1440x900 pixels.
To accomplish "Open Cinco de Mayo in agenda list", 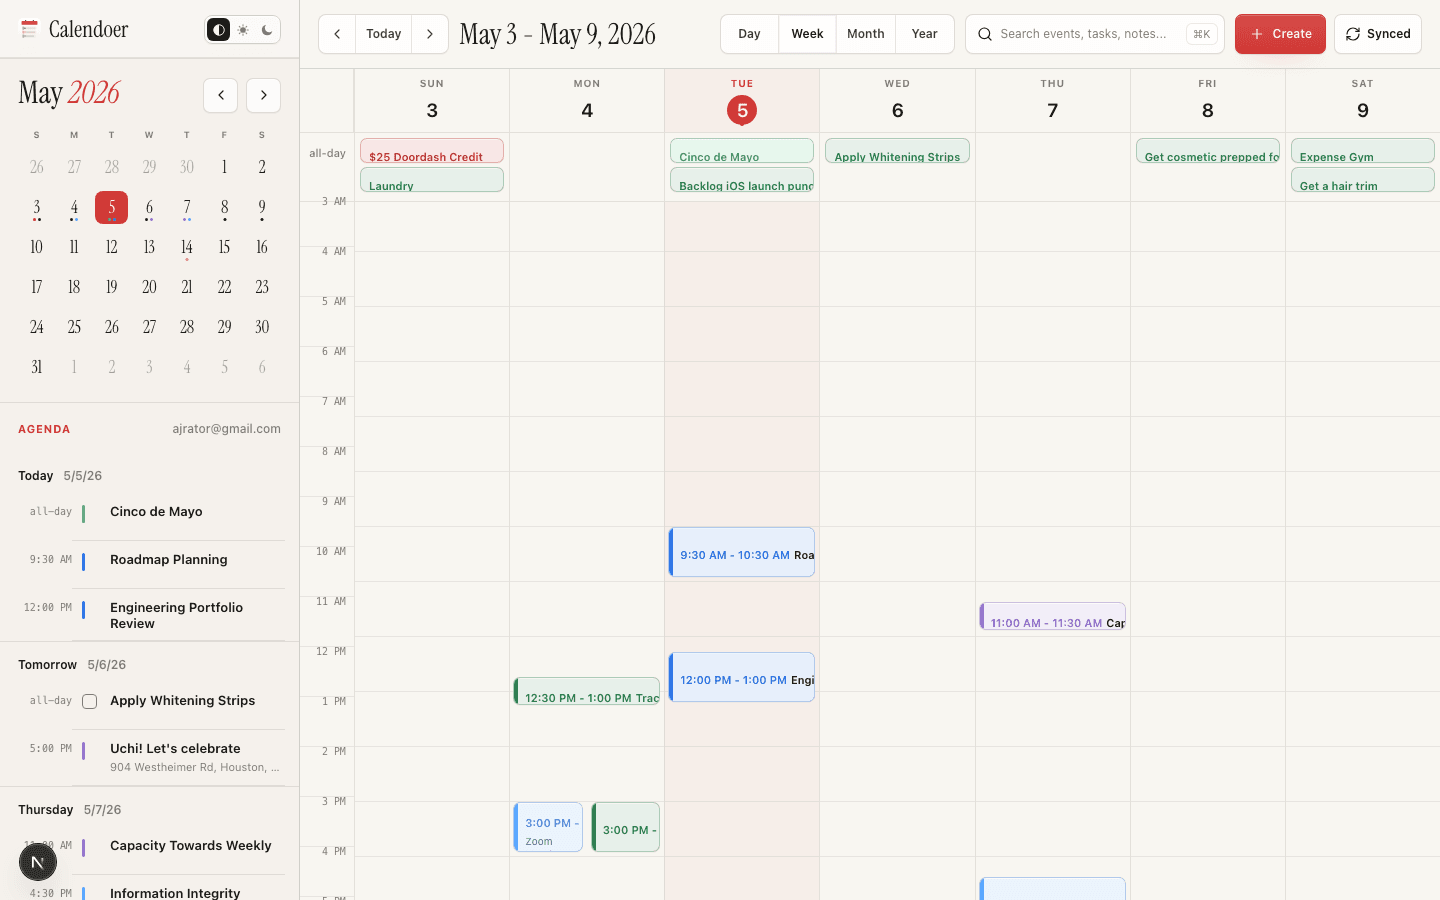I will coord(156,512).
